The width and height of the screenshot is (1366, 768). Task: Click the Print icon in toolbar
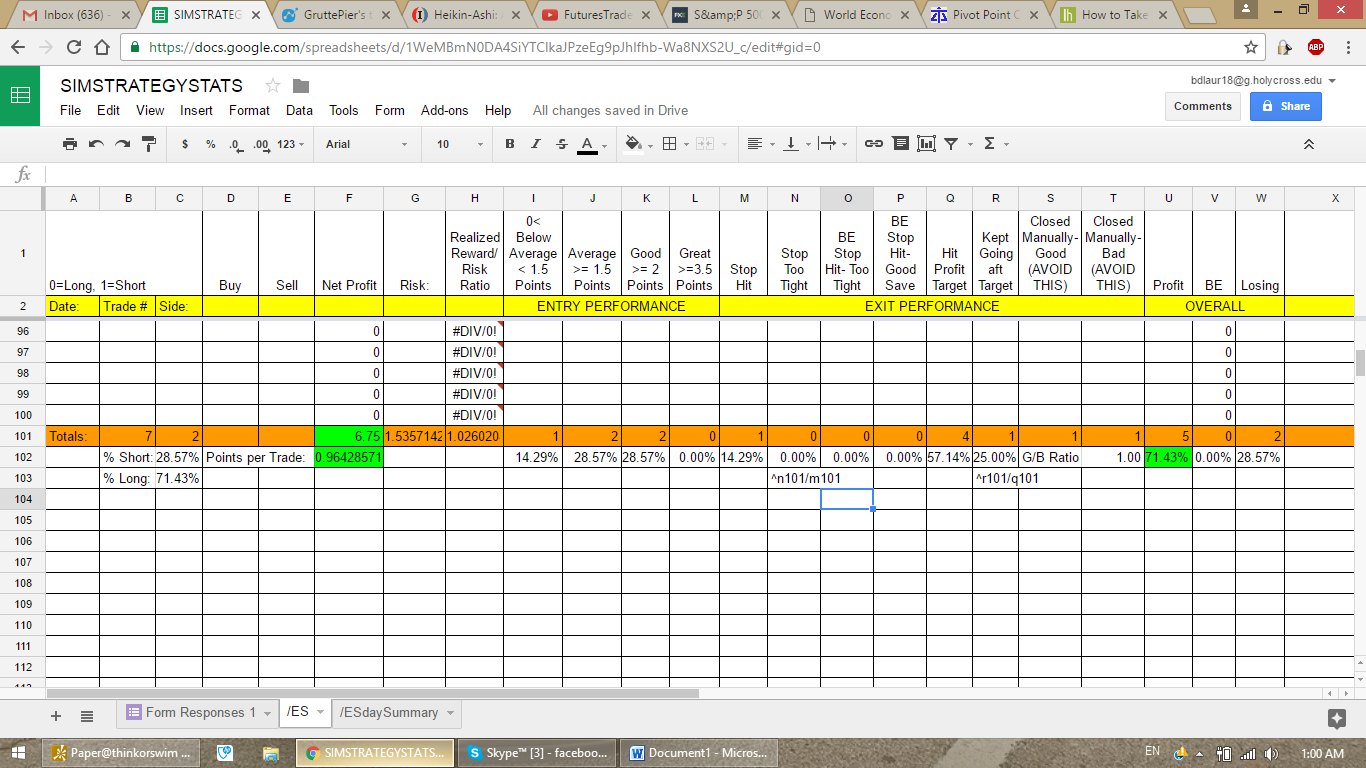click(70, 144)
